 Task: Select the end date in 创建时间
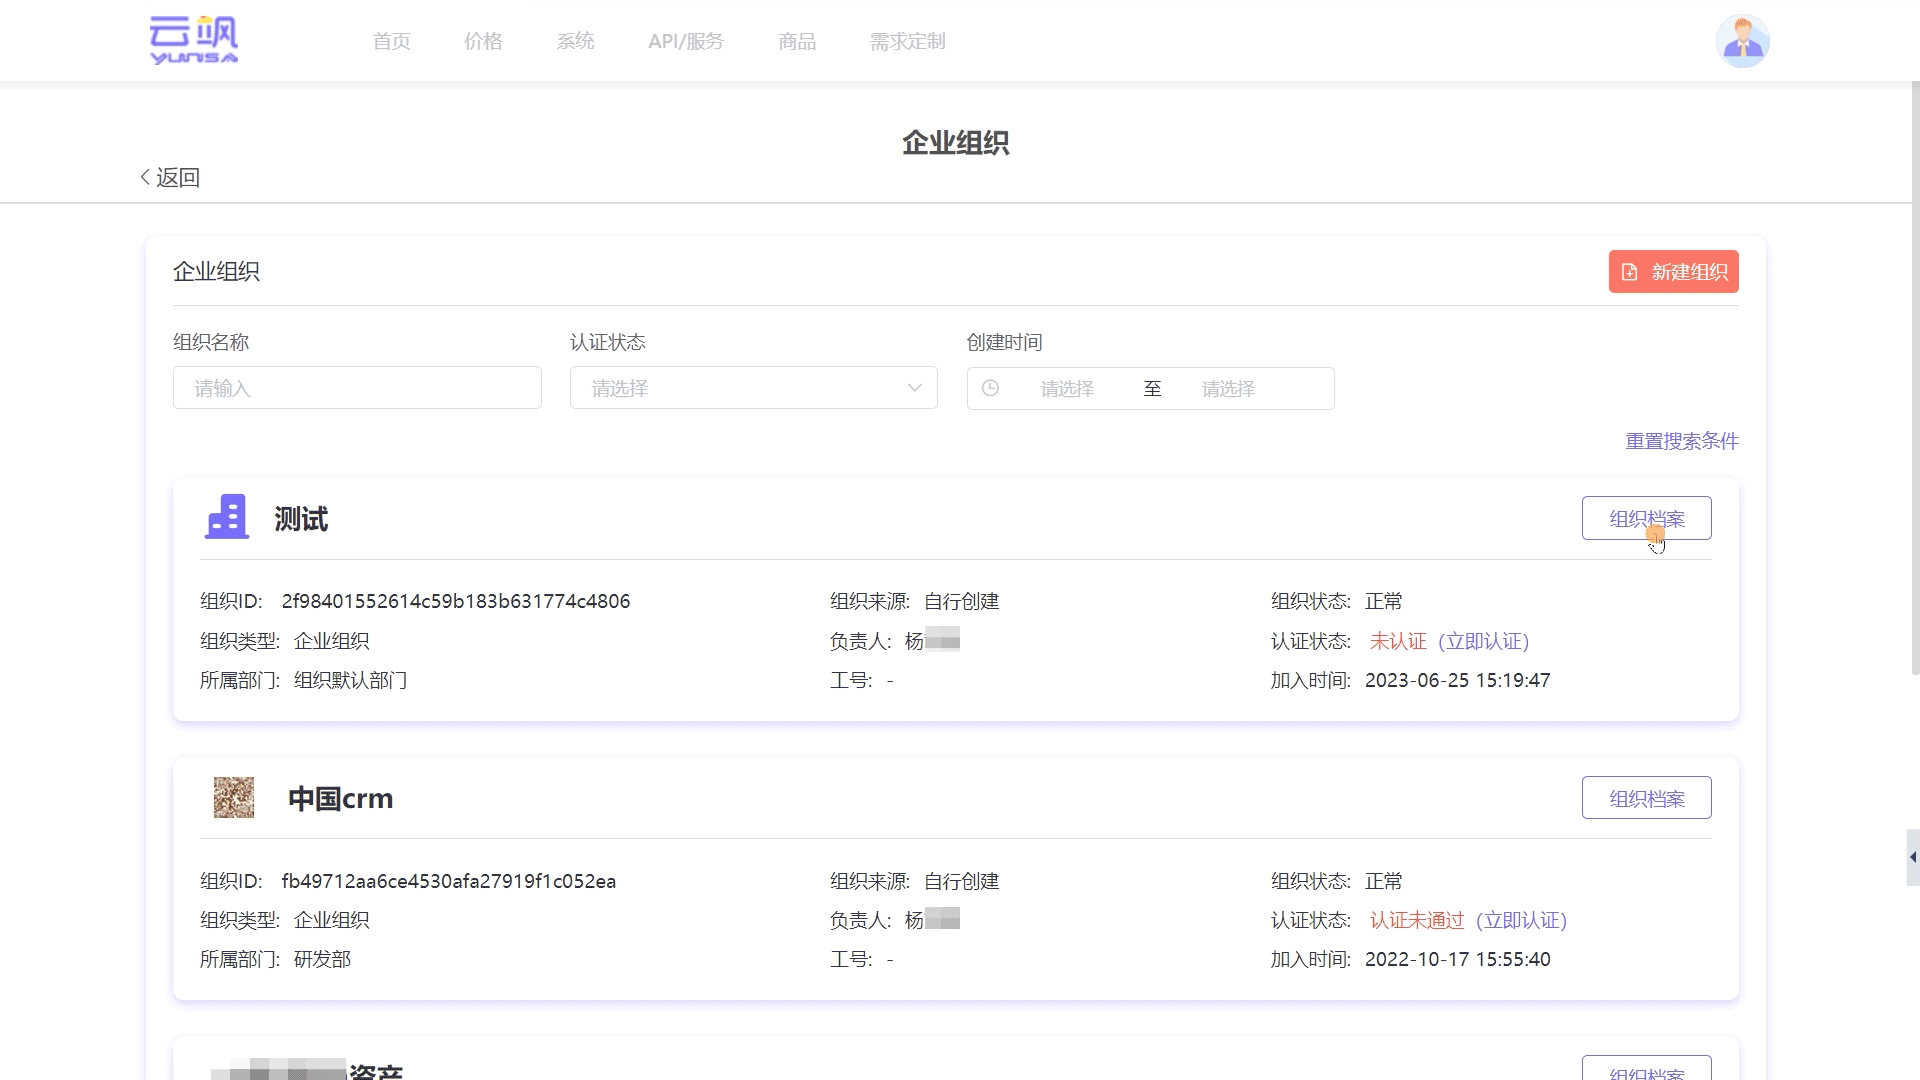click(x=1228, y=388)
